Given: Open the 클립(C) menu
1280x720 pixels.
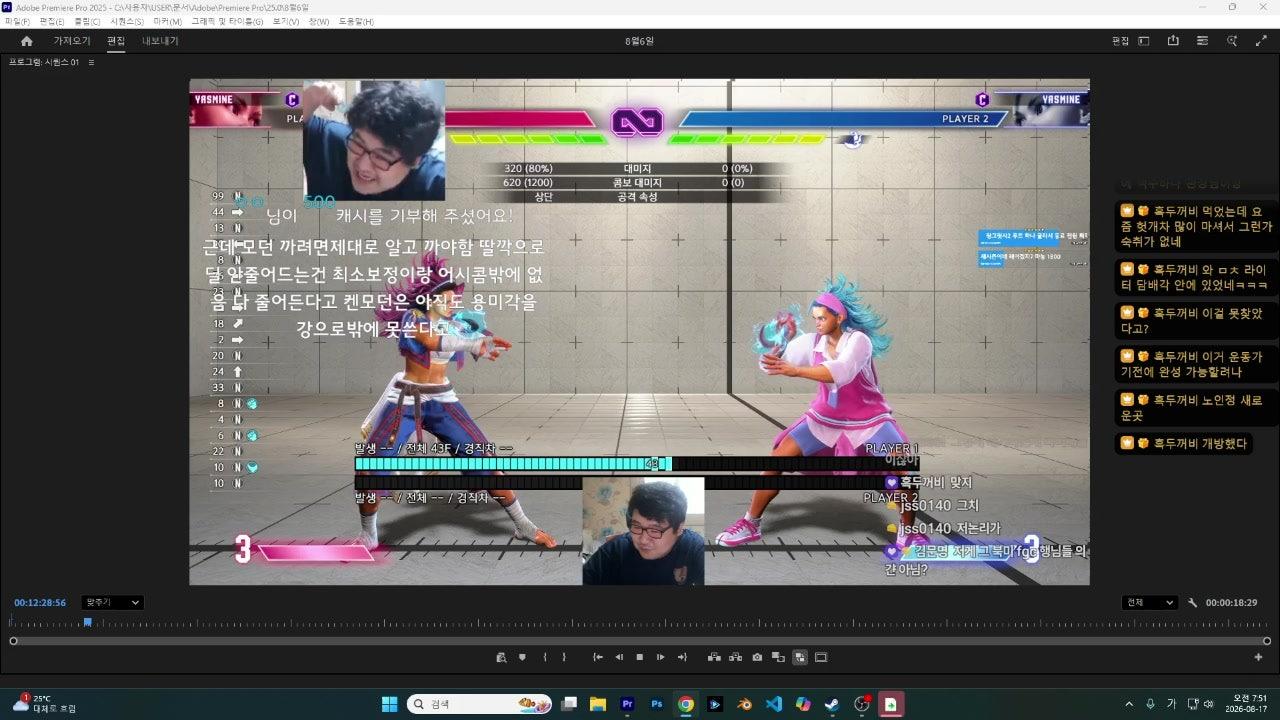Looking at the screenshot, I should tap(87, 21).
